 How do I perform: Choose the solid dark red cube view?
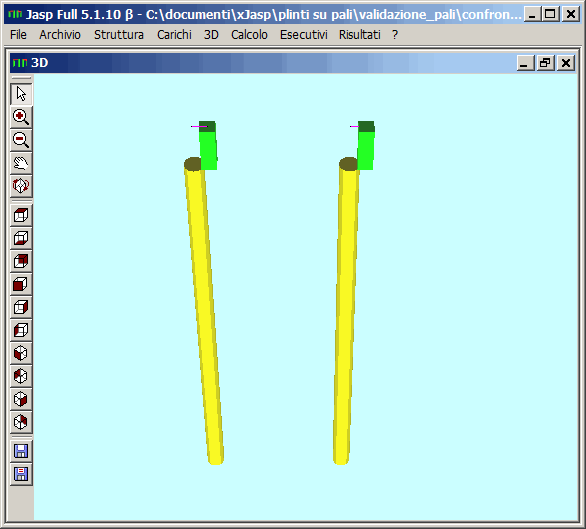tap(21, 284)
